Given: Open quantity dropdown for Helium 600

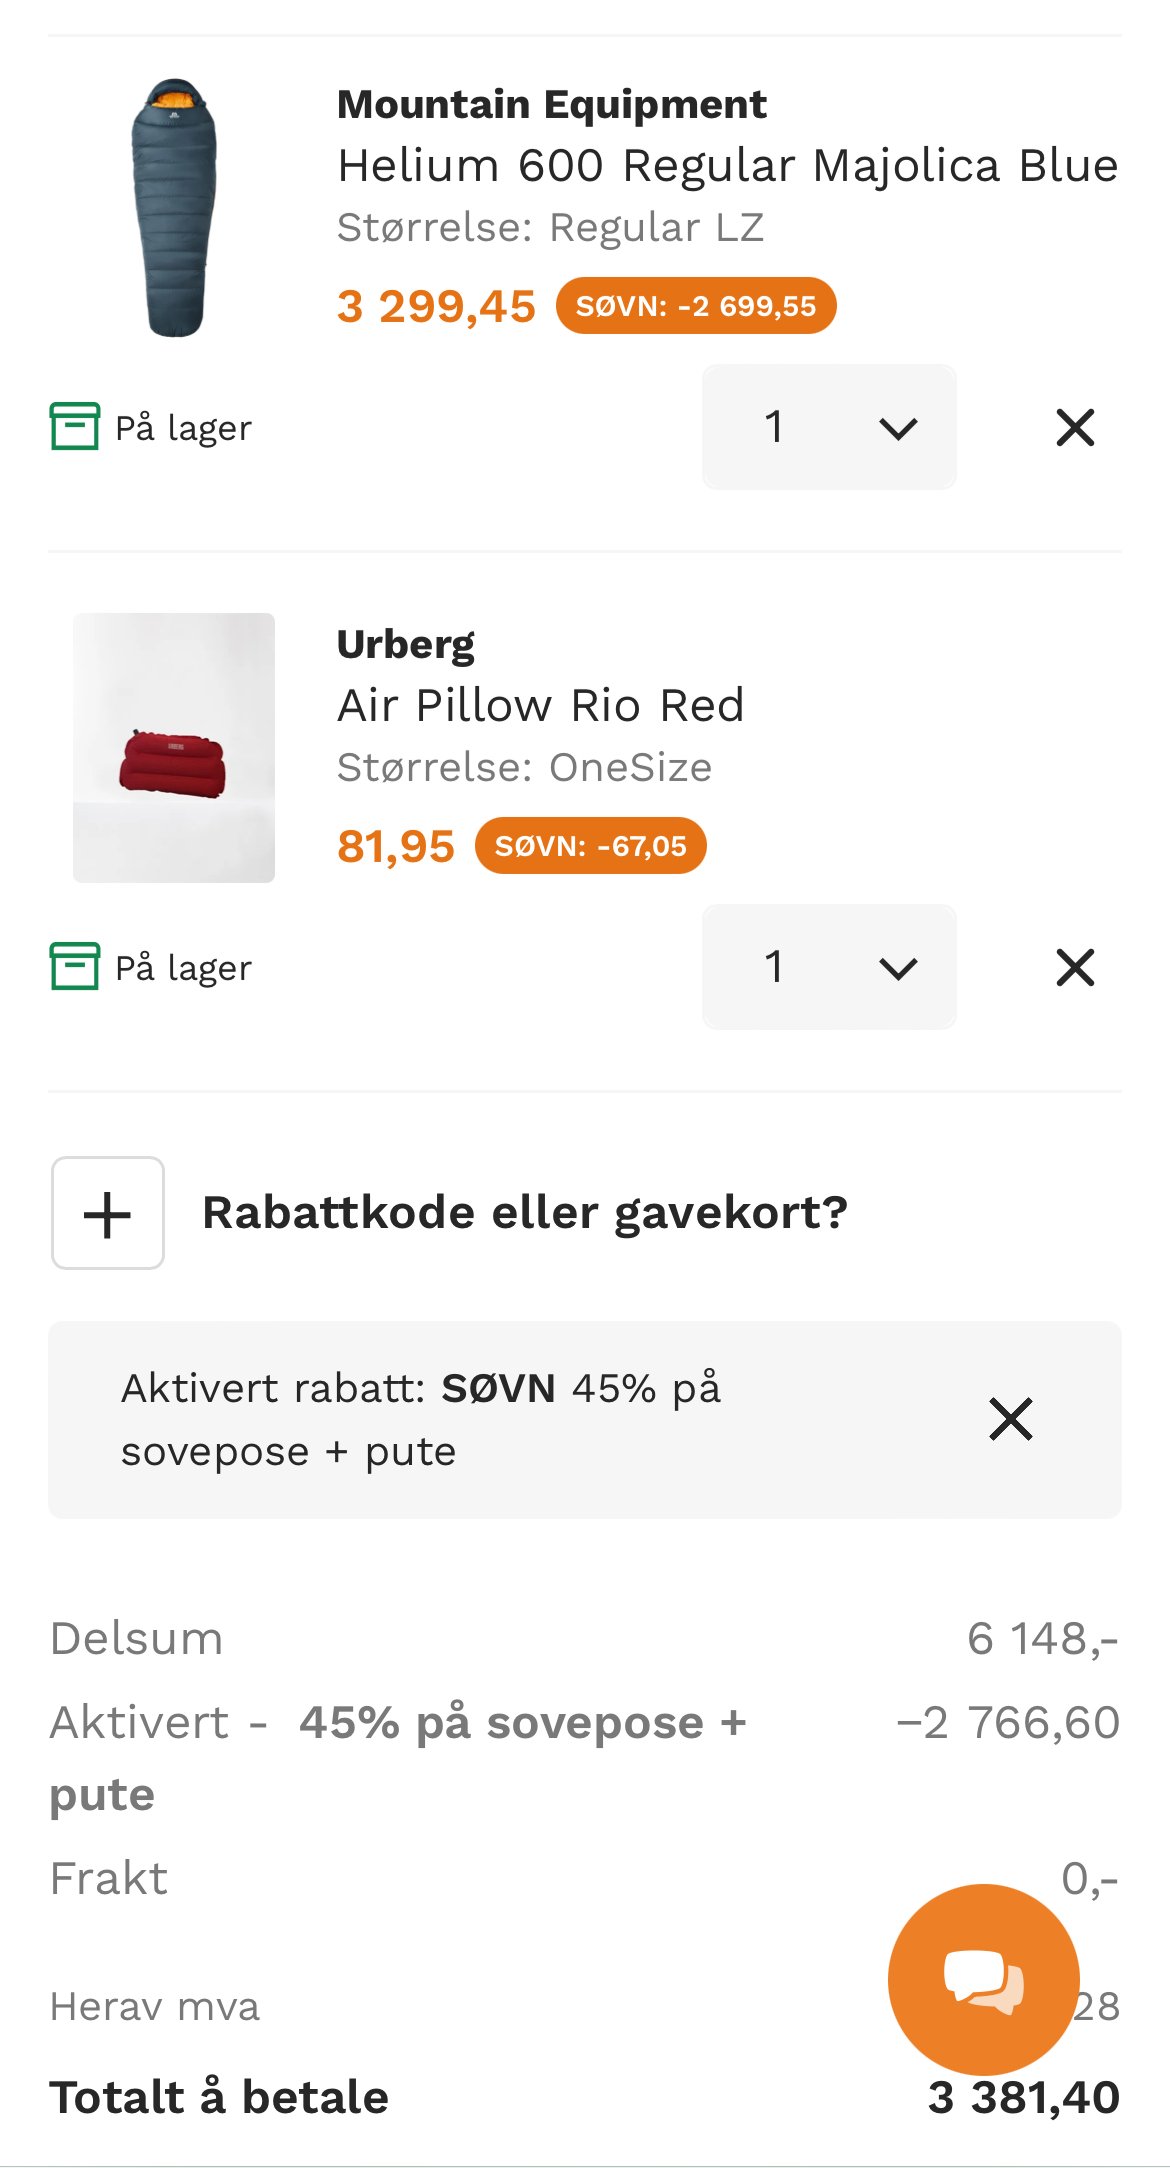Looking at the screenshot, I should click(x=829, y=428).
